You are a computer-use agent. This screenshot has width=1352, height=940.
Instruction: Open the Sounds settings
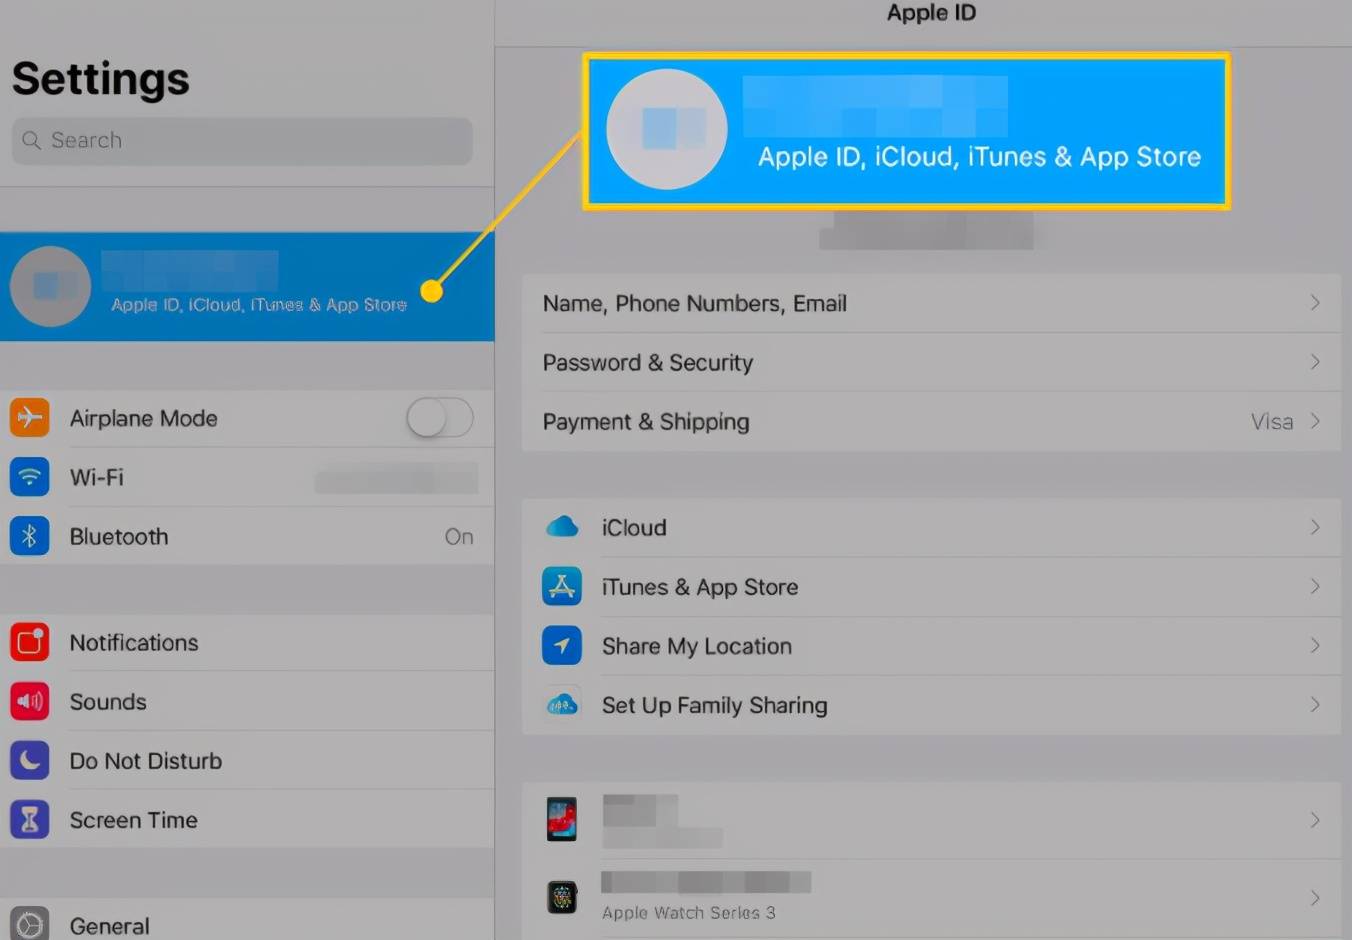coord(247,701)
